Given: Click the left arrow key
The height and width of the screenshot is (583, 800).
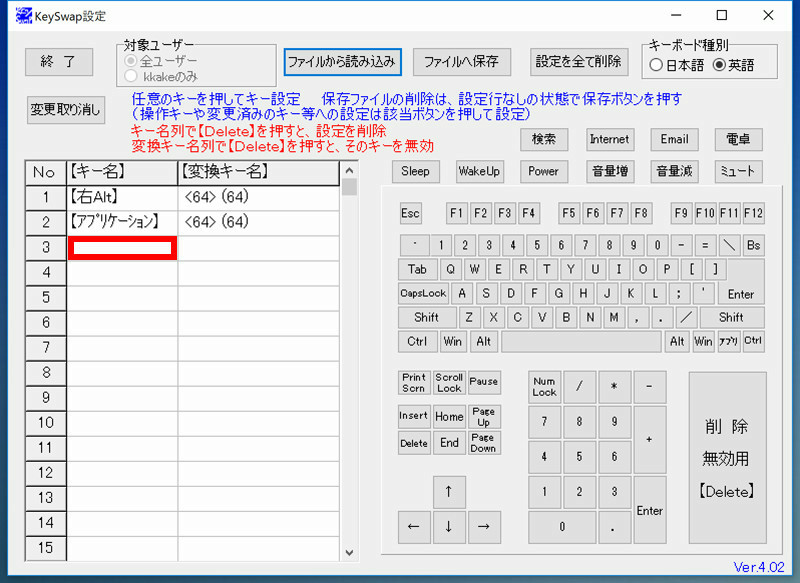Looking at the screenshot, I should pos(414,527).
